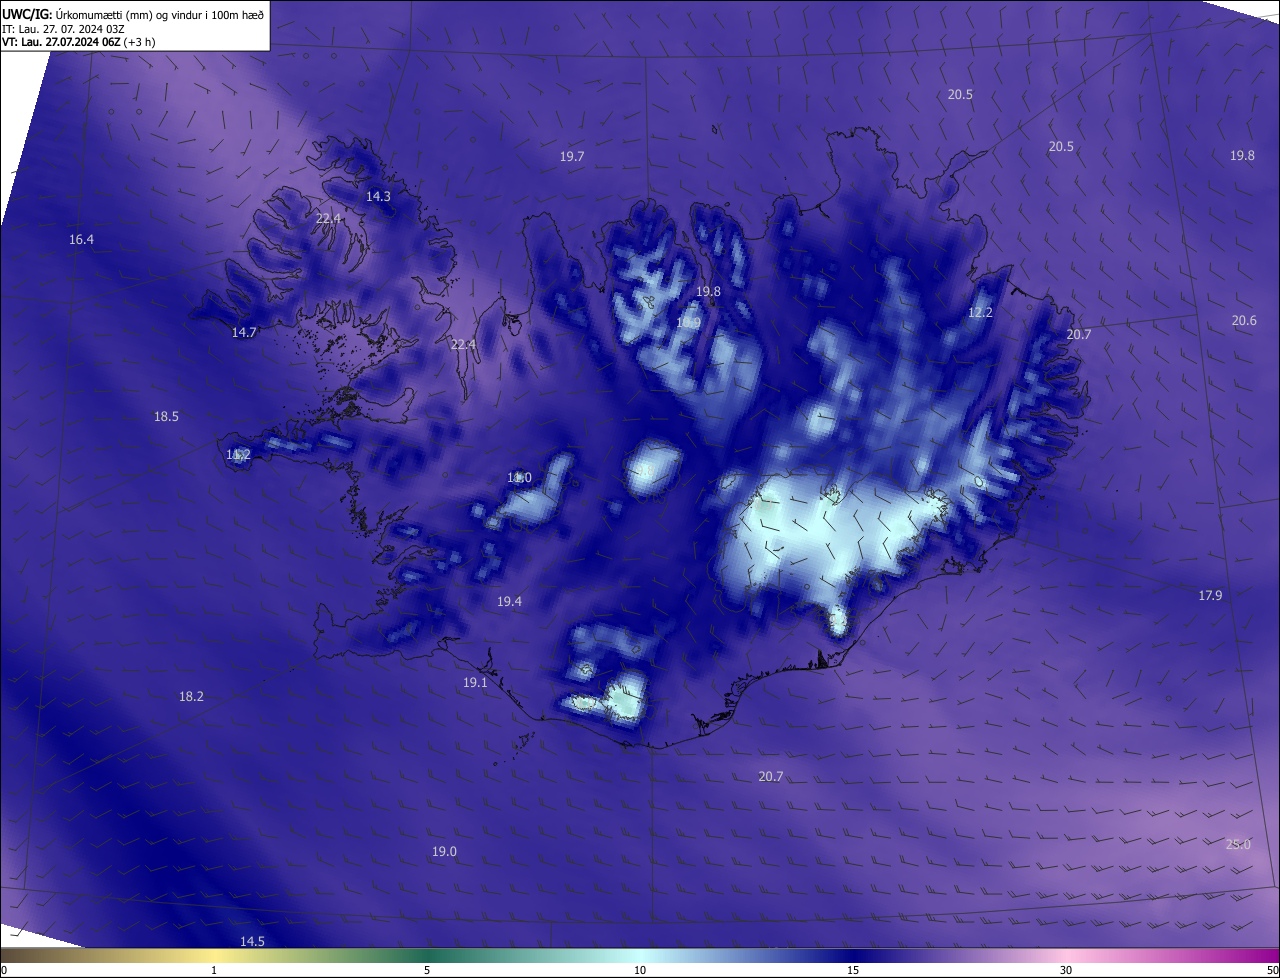The width and height of the screenshot is (1280, 978).
Task: Click the 18.5 value on the map
Action: pos(166,416)
